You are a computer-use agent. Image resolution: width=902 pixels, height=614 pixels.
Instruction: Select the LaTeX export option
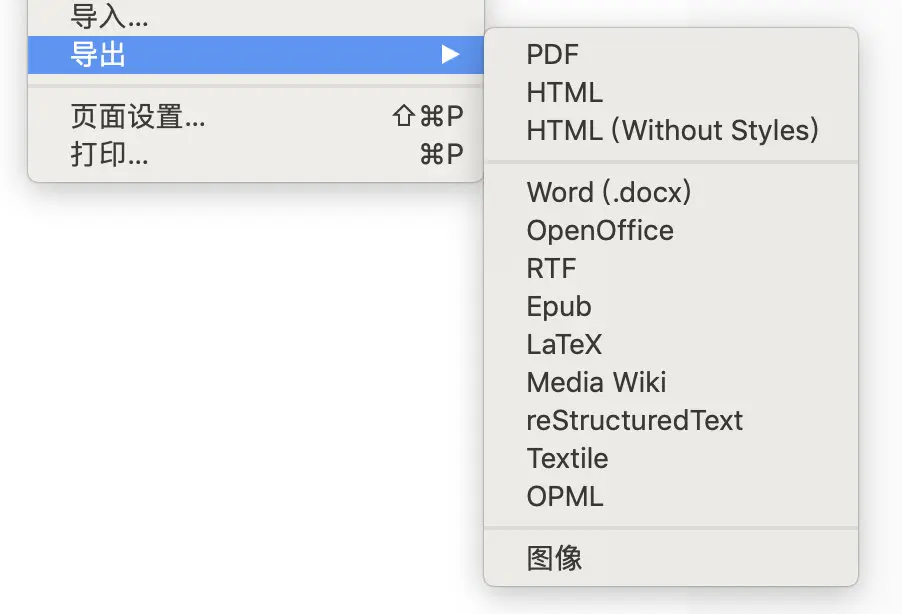pyautogui.click(x=565, y=345)
